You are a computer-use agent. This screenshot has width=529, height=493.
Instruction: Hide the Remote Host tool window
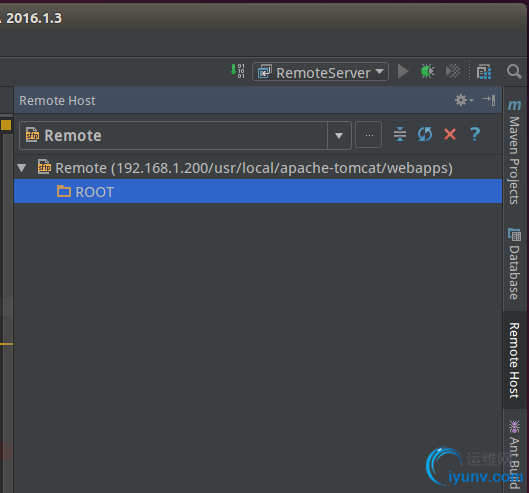[x=489, y=100]
